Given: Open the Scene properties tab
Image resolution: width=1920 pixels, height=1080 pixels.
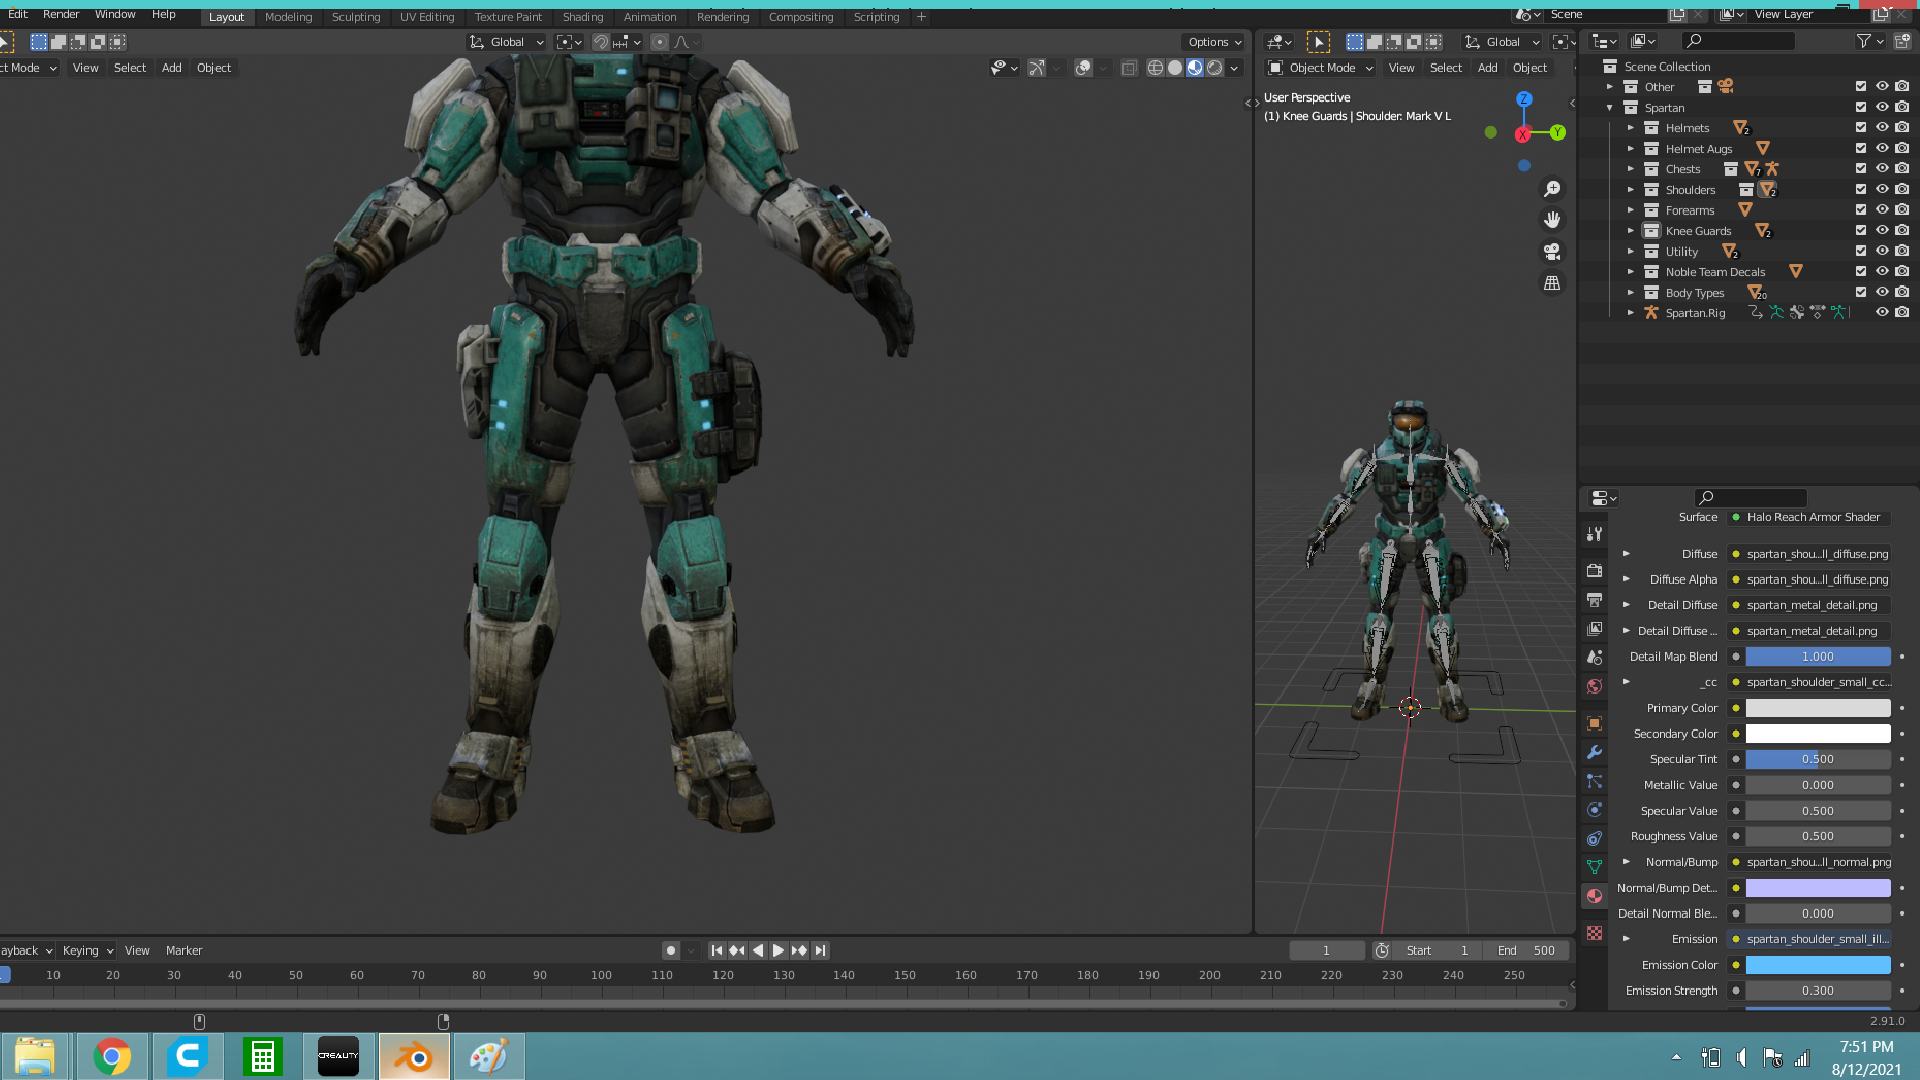Looking at the screenshot, I should 1595,657.
